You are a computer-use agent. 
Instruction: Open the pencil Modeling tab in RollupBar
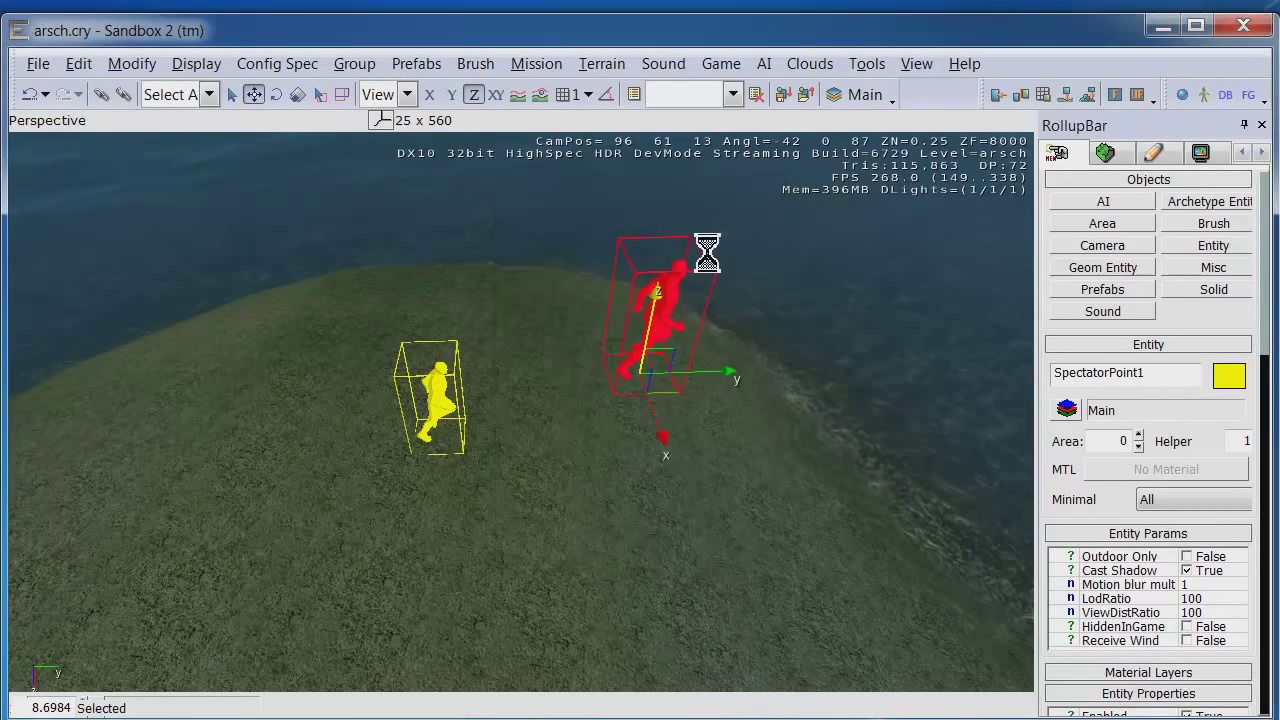[1153, 153]
